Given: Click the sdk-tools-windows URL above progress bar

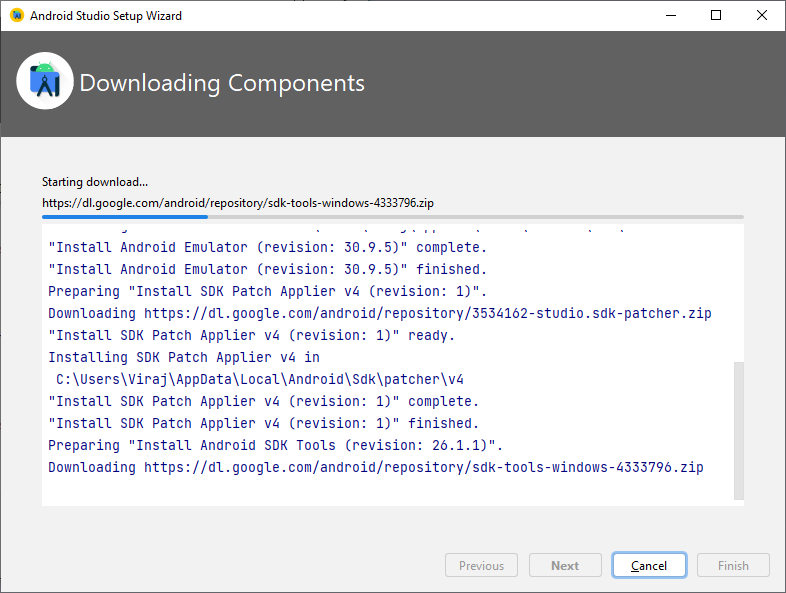Looking at the screenshot, I should [x=238, y=203].
